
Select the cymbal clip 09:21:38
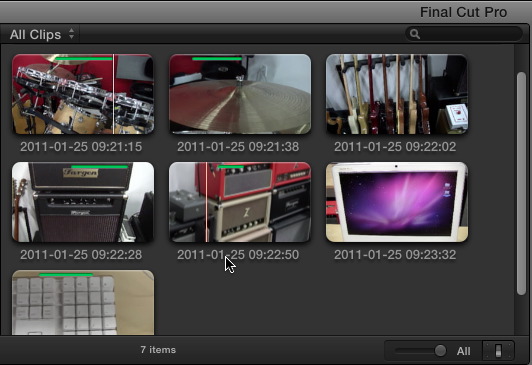pyautogui.click(x=240, y=94)
